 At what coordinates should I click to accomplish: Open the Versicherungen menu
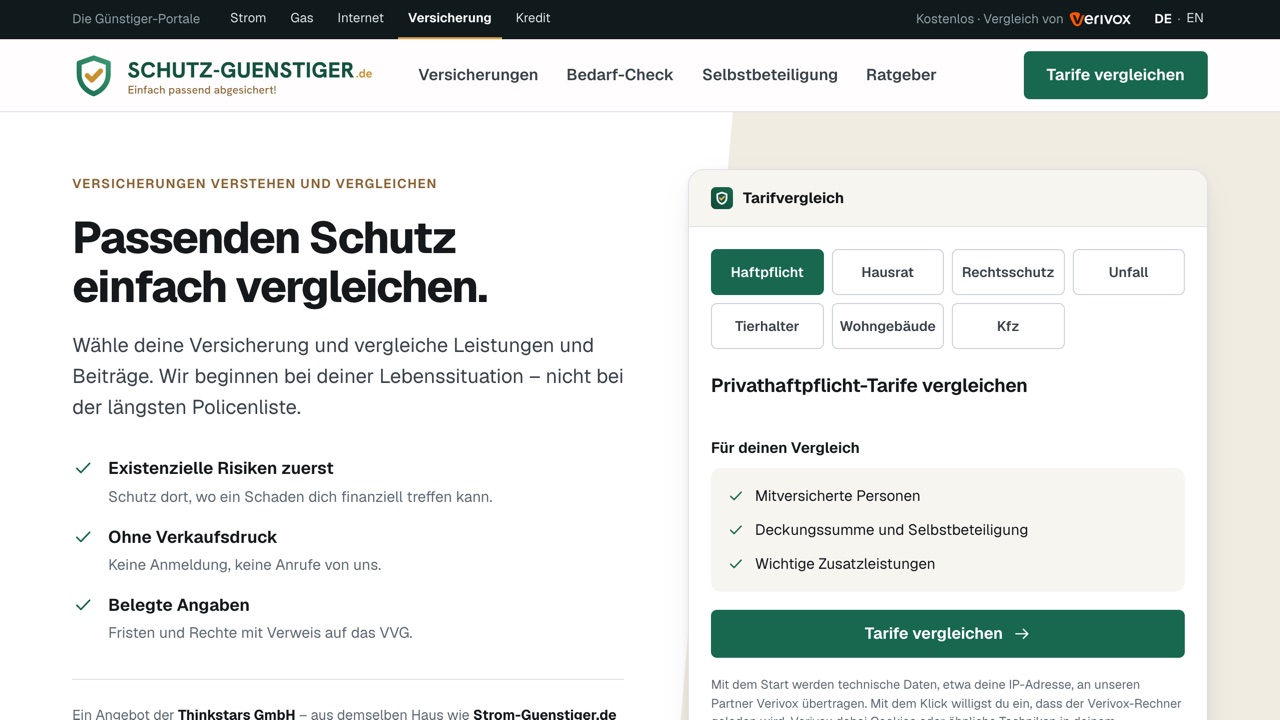click(x=478, y=75)
